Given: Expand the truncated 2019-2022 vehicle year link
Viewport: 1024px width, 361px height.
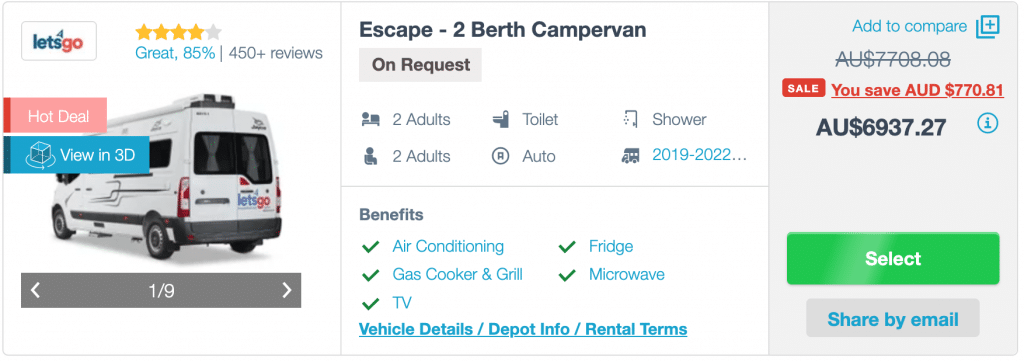Looking at the screenshot, I should (699, 156).
